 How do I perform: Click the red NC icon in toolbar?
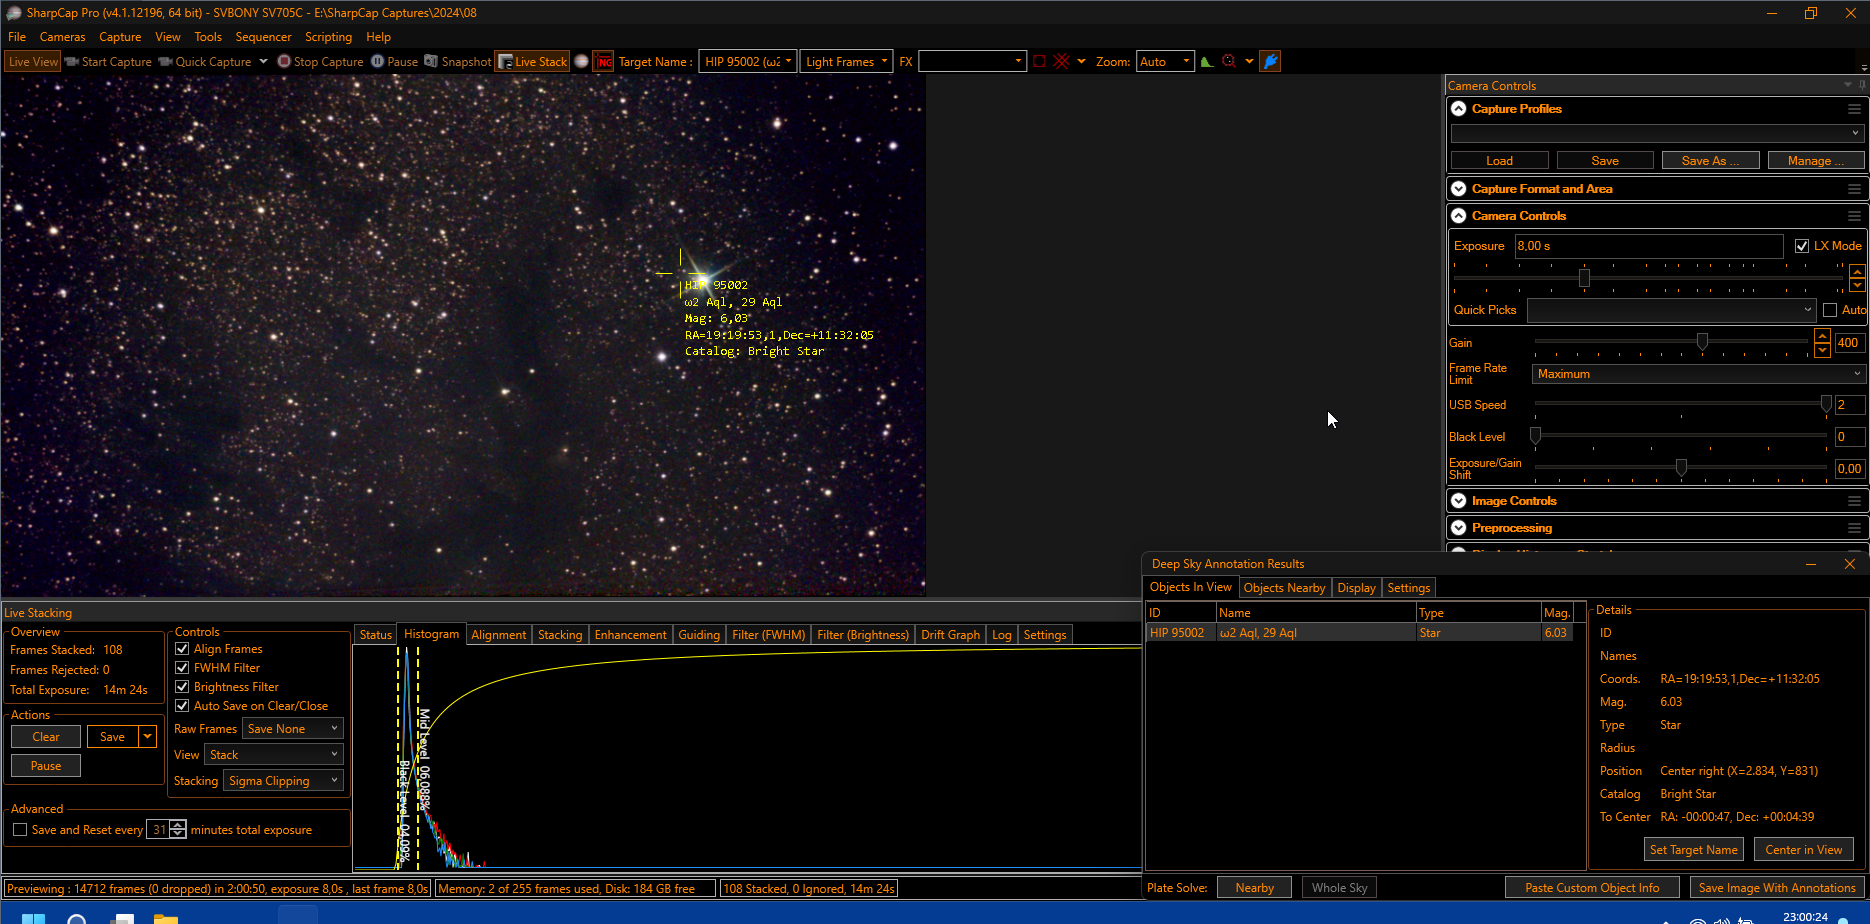(x=603, y=62)
